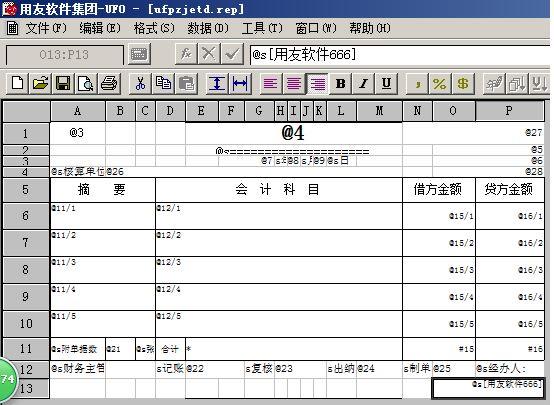
Task: Cut selection with the scissors icon
Action: (140, 84)
